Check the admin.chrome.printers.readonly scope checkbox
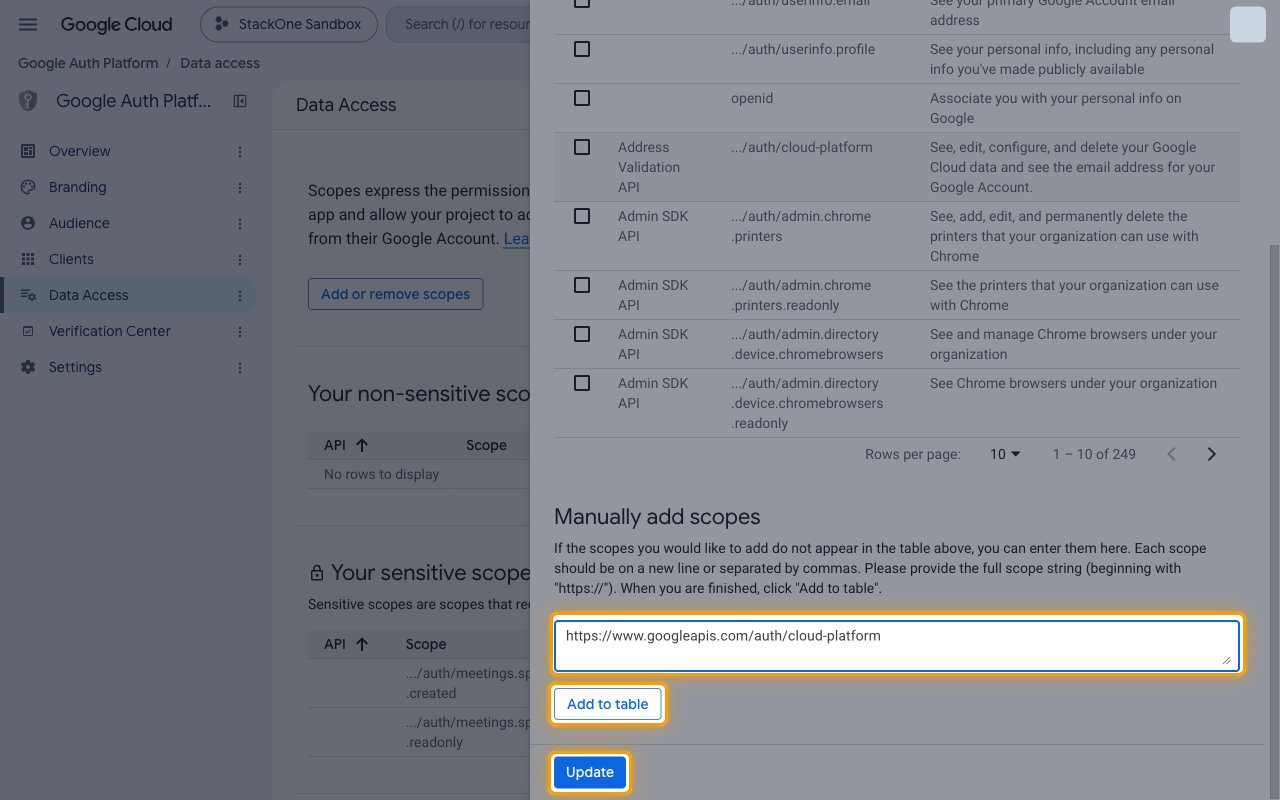This screenshot has width=1280, height=800. [x=582, y=285]
